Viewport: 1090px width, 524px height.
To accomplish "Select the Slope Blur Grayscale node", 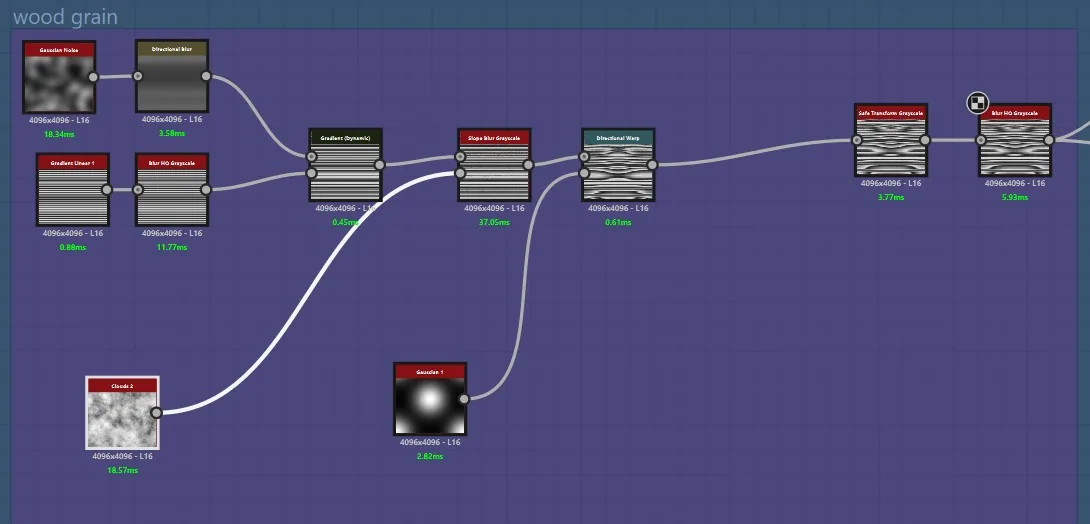I will click(494, 165).
